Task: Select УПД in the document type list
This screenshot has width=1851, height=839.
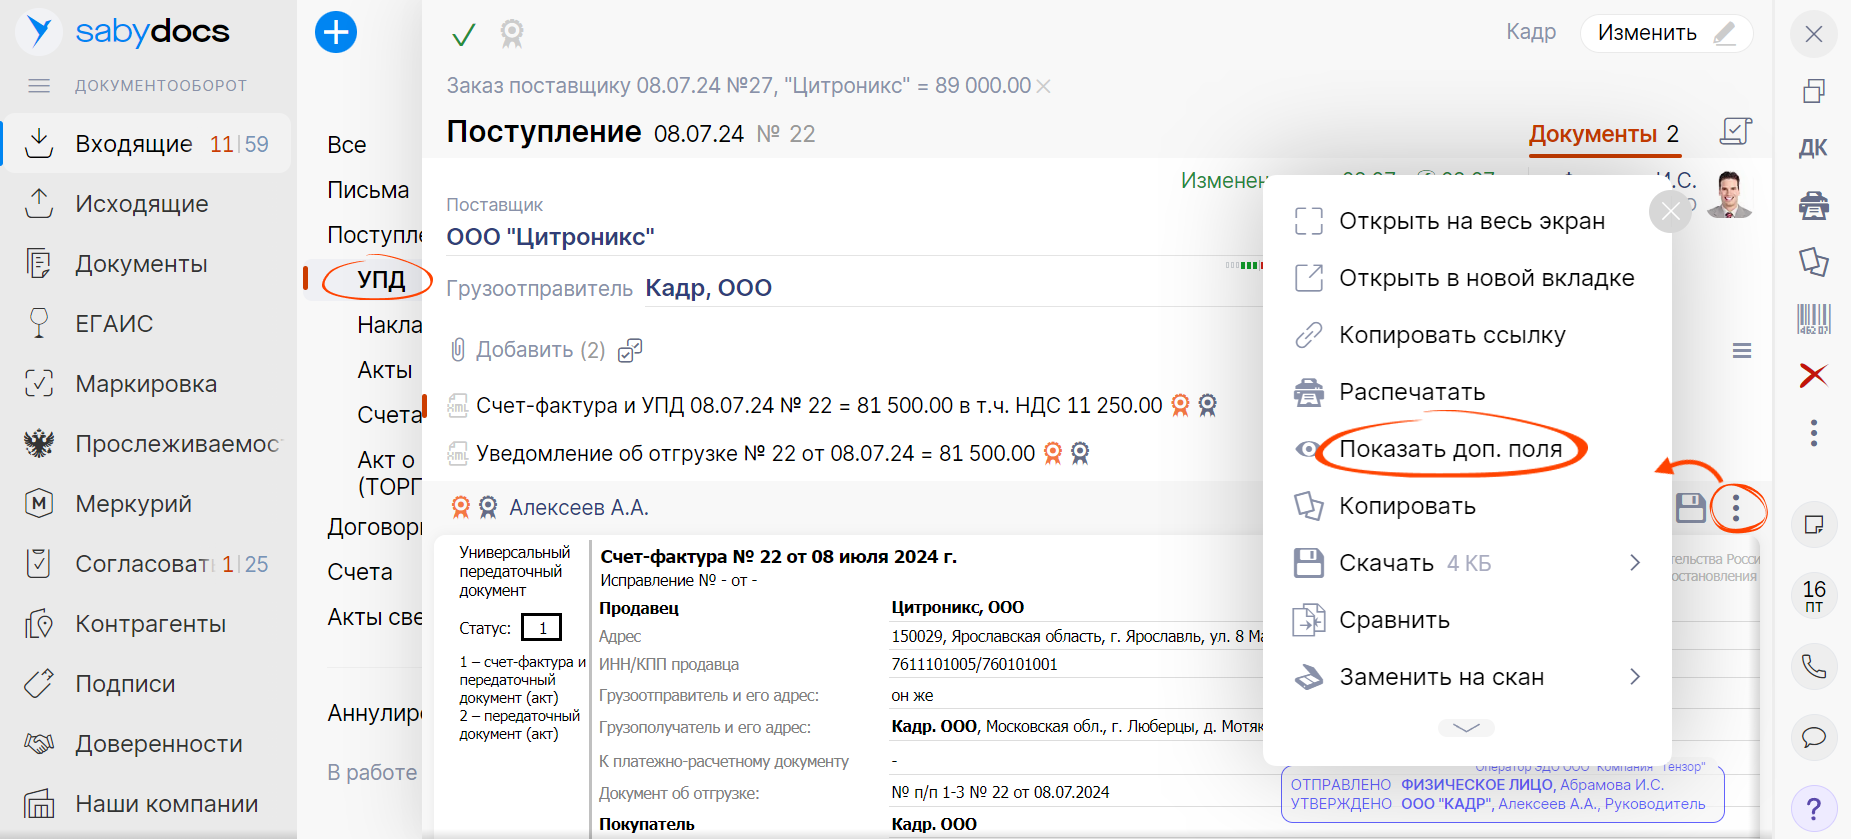Action: [381, 280]
